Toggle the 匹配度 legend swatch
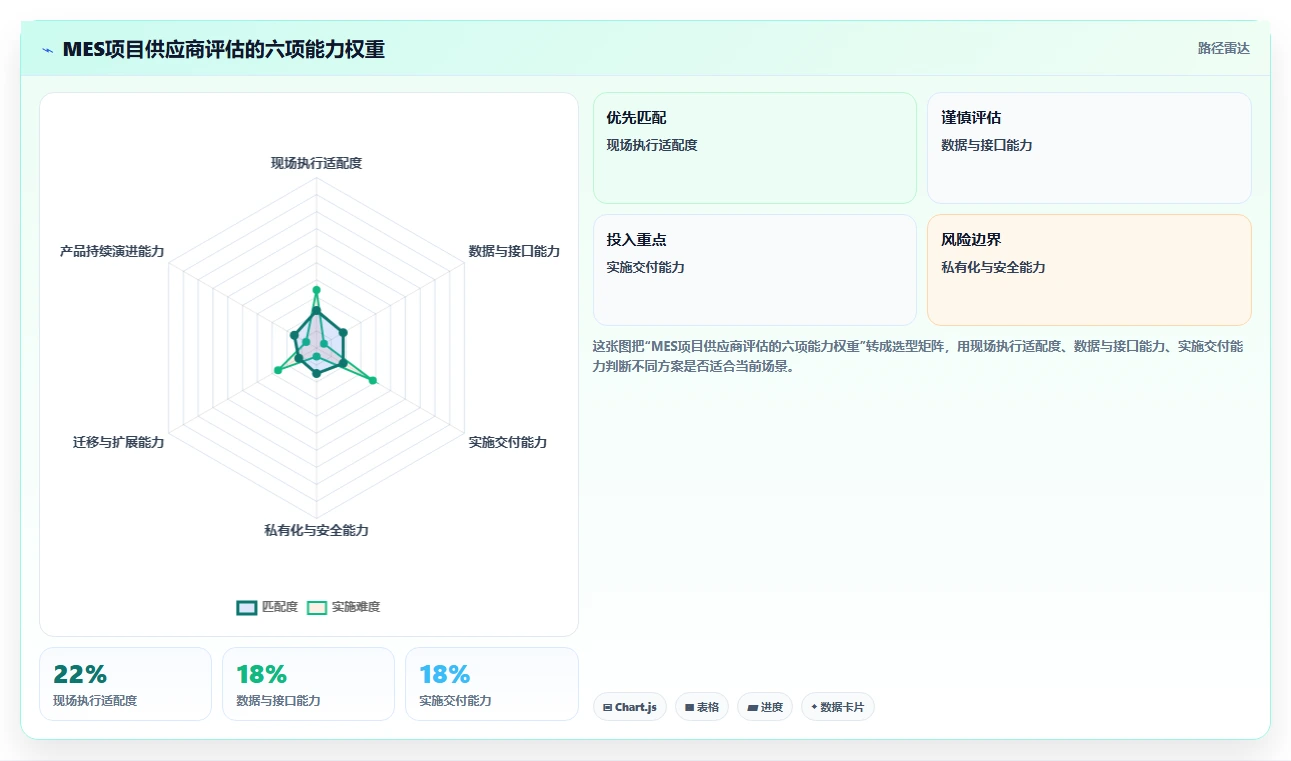This screenshot has width=1291, height=761. click(247, 607)
